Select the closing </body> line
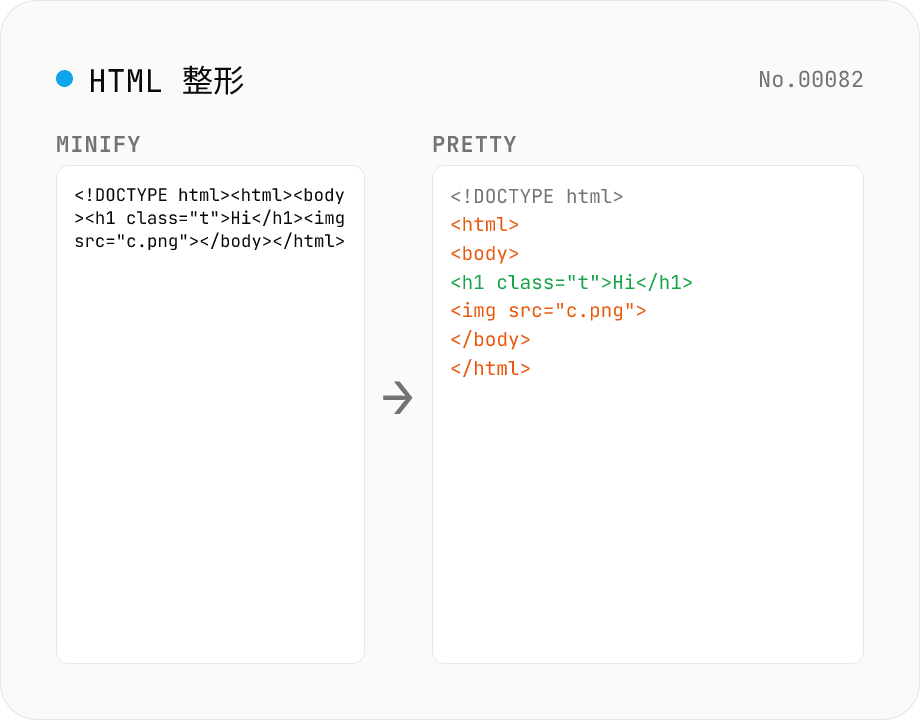 [x=491, y=340]
